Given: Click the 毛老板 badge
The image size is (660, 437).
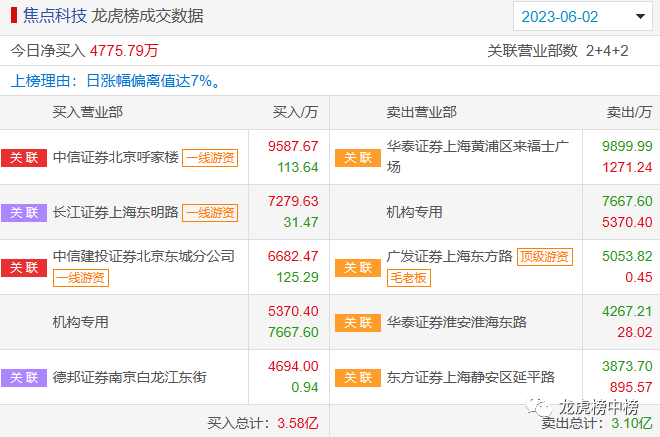Looking at the screenshot, I should click(409, 278).
